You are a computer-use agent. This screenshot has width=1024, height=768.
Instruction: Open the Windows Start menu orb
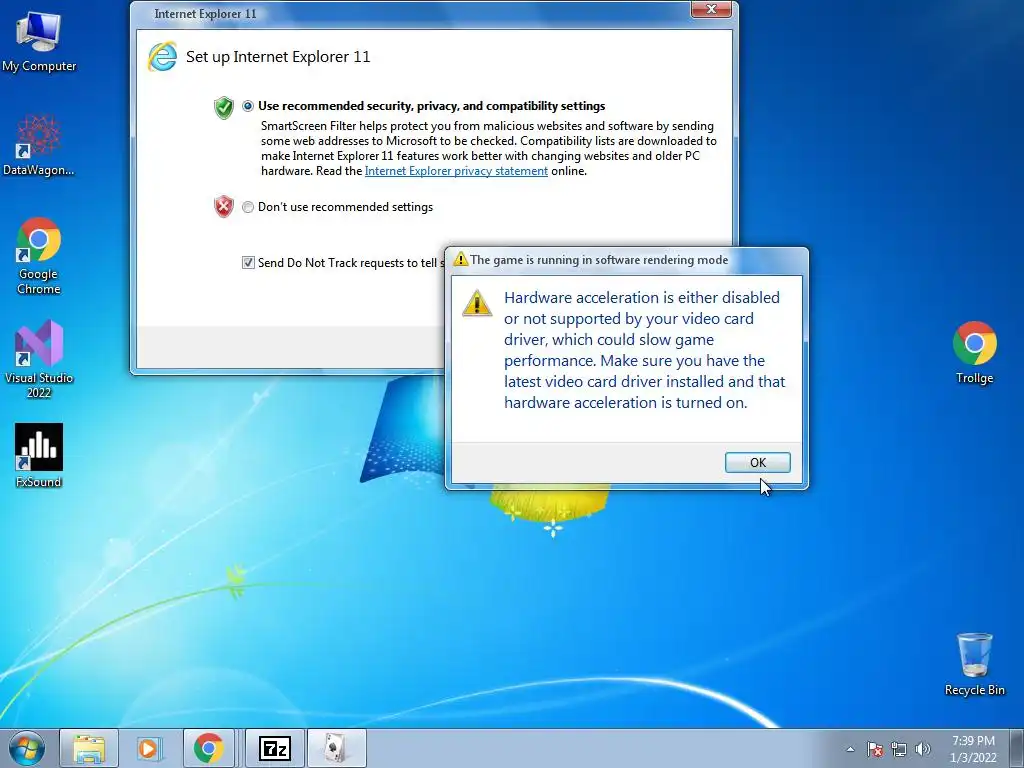(x=27, y=748)
